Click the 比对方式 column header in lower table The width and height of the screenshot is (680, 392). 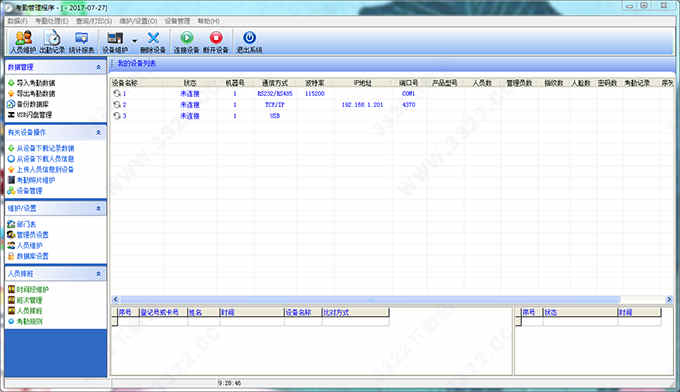355,312
